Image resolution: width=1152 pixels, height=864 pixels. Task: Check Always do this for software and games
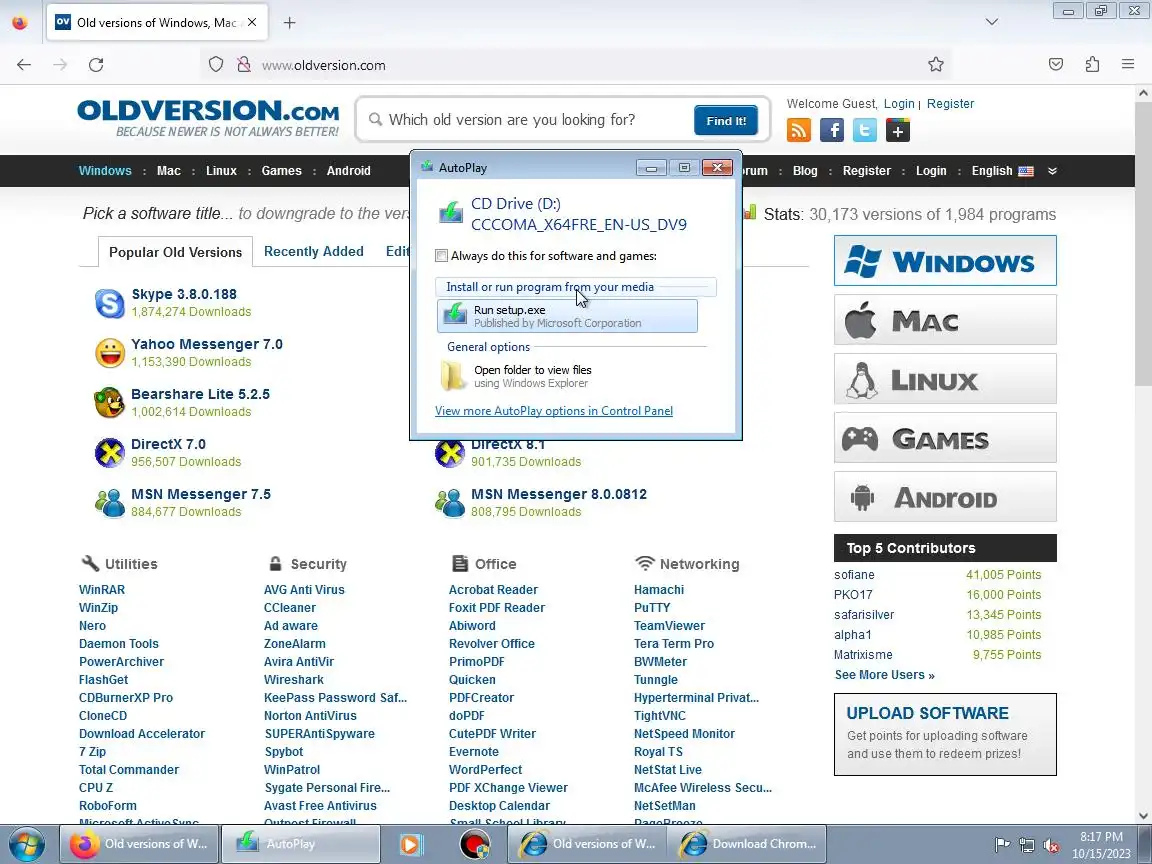pos(442,256)
